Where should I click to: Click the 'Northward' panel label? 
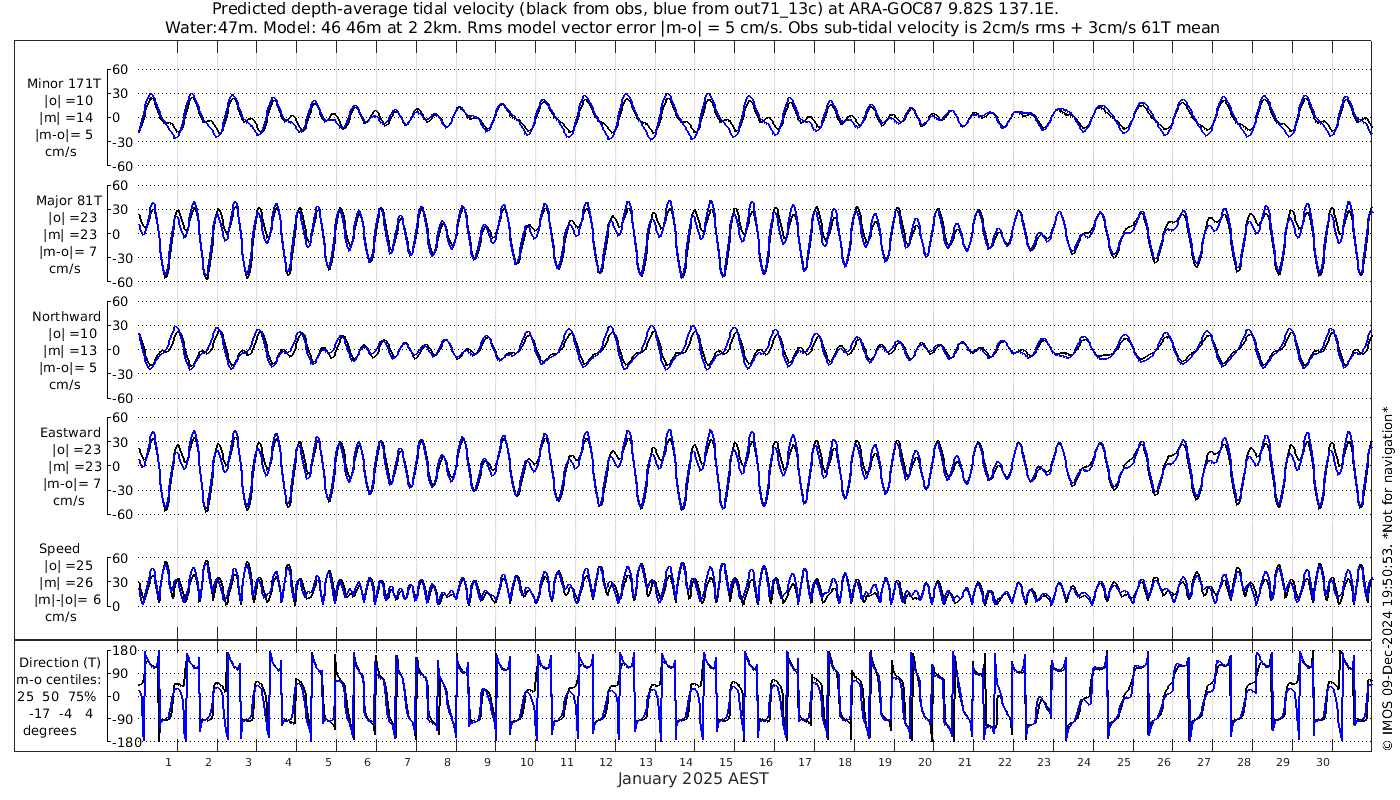pos(67,316)
